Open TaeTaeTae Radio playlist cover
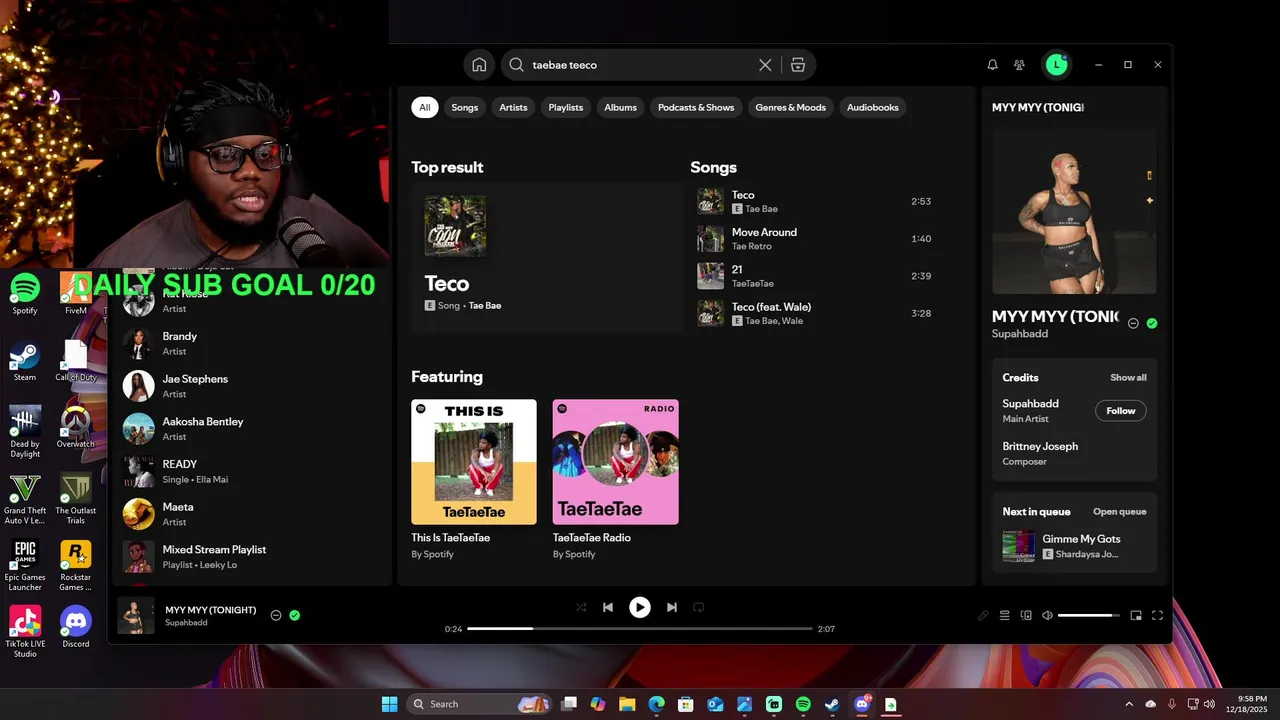 point(616,462)
